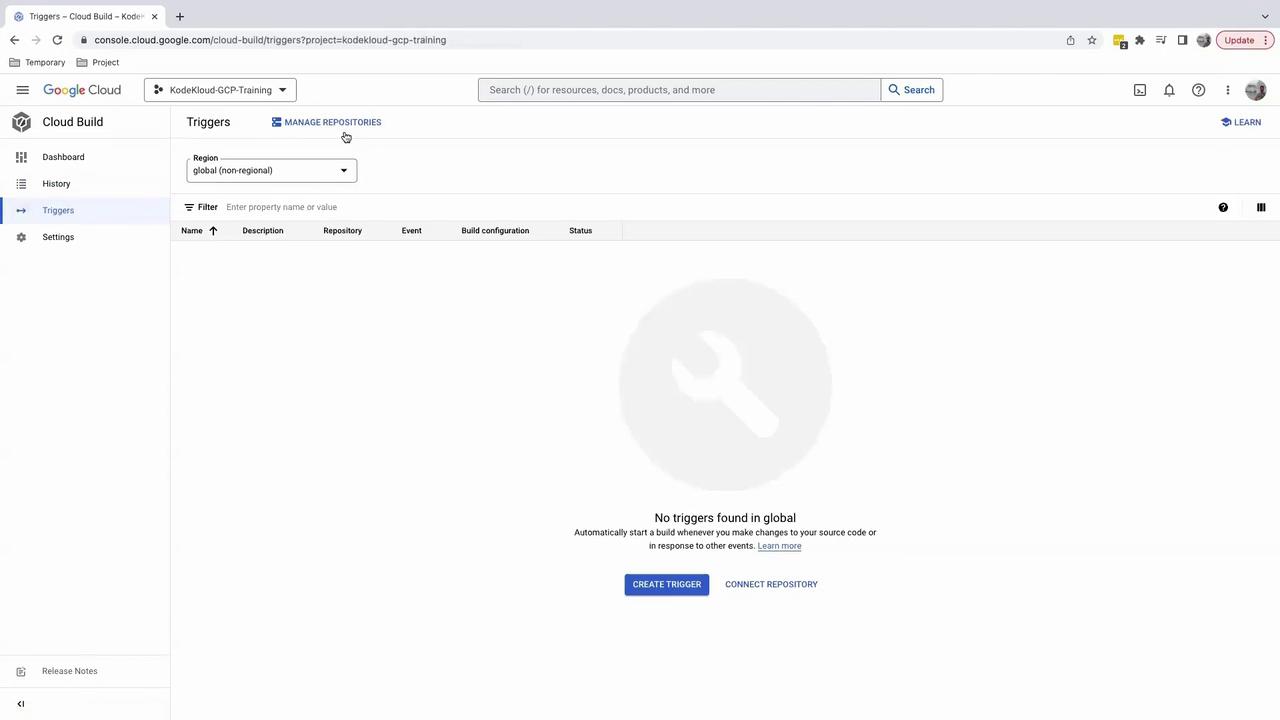This screenshot has height=720, width=1280.
Task: Sort by the Name column
Action: 192,231
